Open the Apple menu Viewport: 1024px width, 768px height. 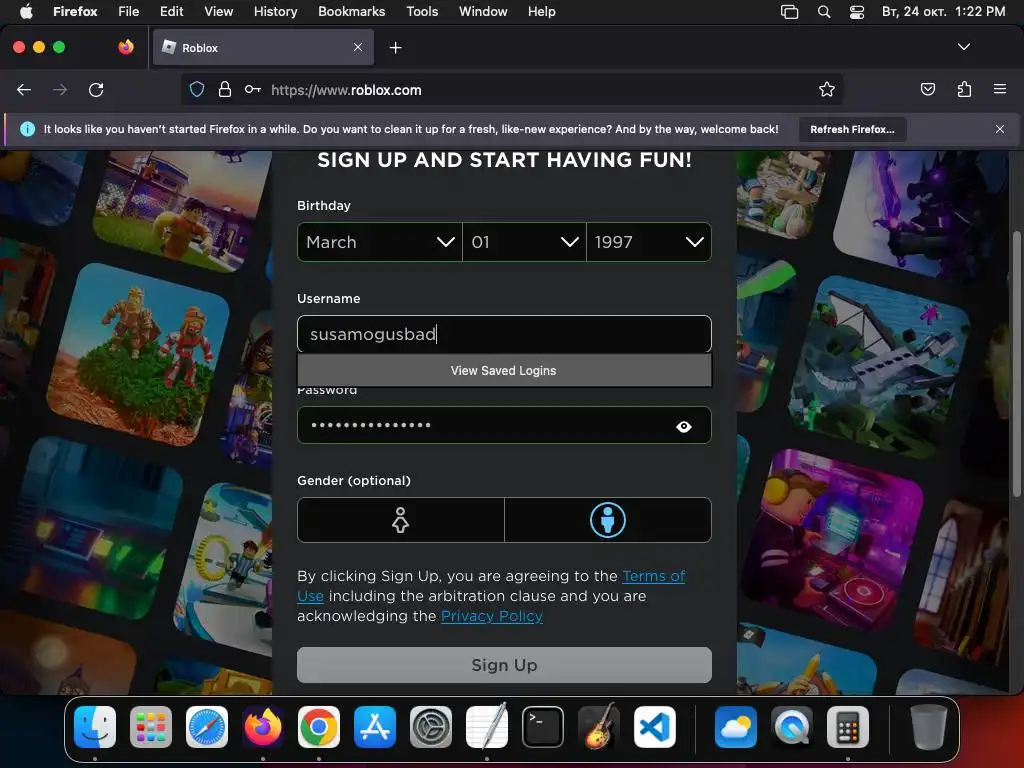(x=26, y=12)
